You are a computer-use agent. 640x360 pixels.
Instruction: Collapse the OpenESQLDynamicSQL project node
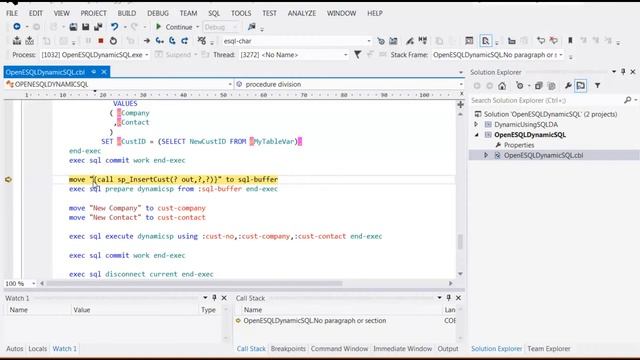[476, 135]
